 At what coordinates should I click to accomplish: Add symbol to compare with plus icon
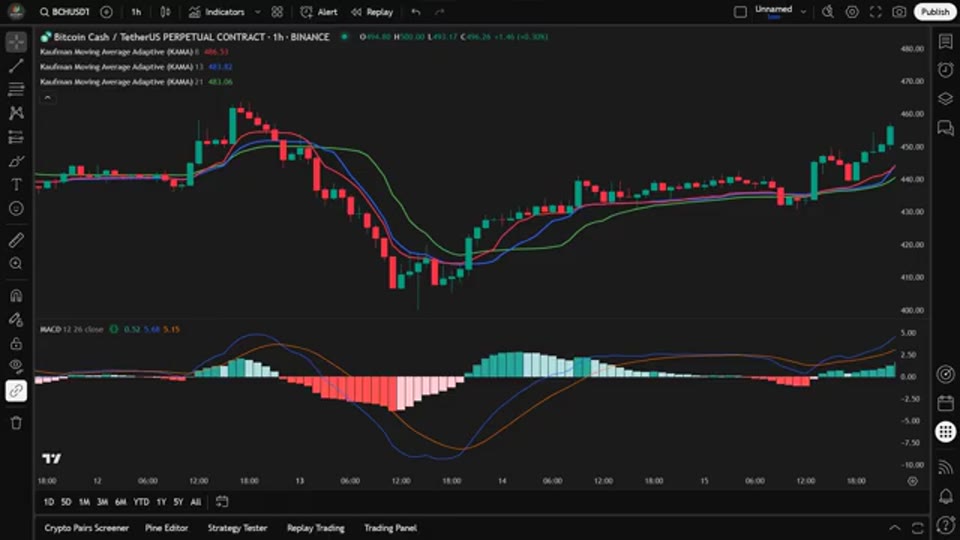coord(106,12)
